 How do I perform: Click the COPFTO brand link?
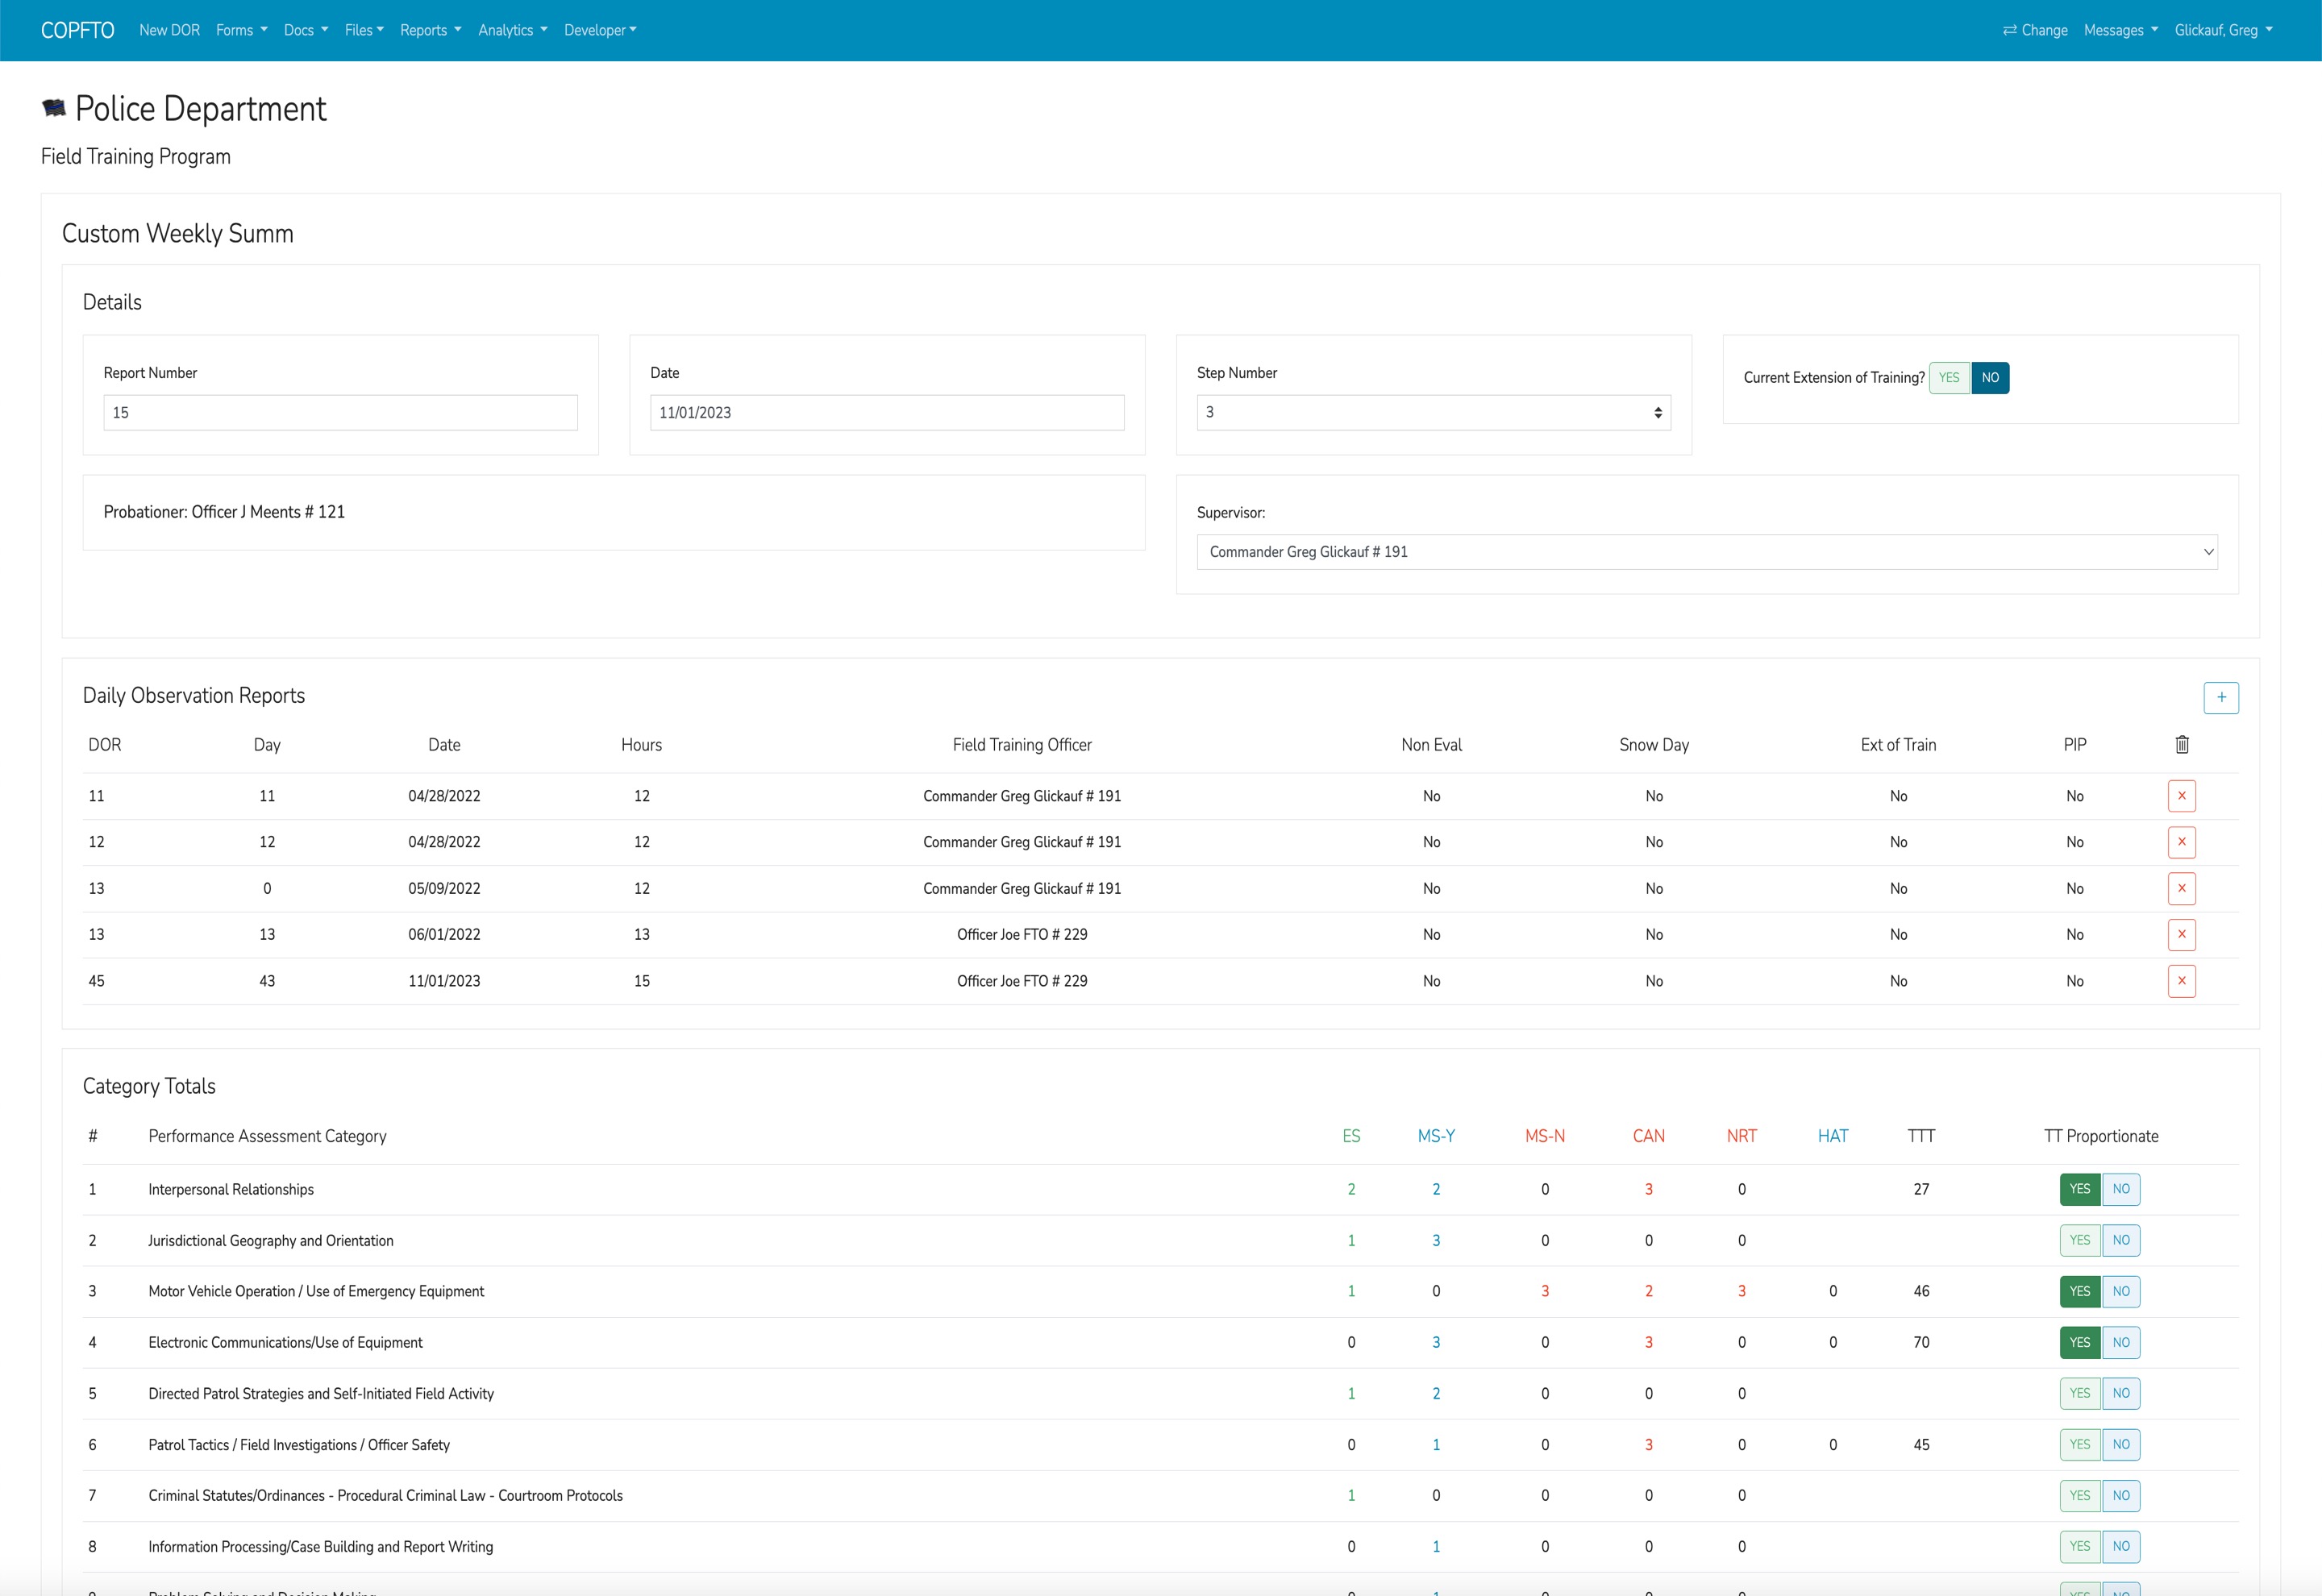coord(77,30)
